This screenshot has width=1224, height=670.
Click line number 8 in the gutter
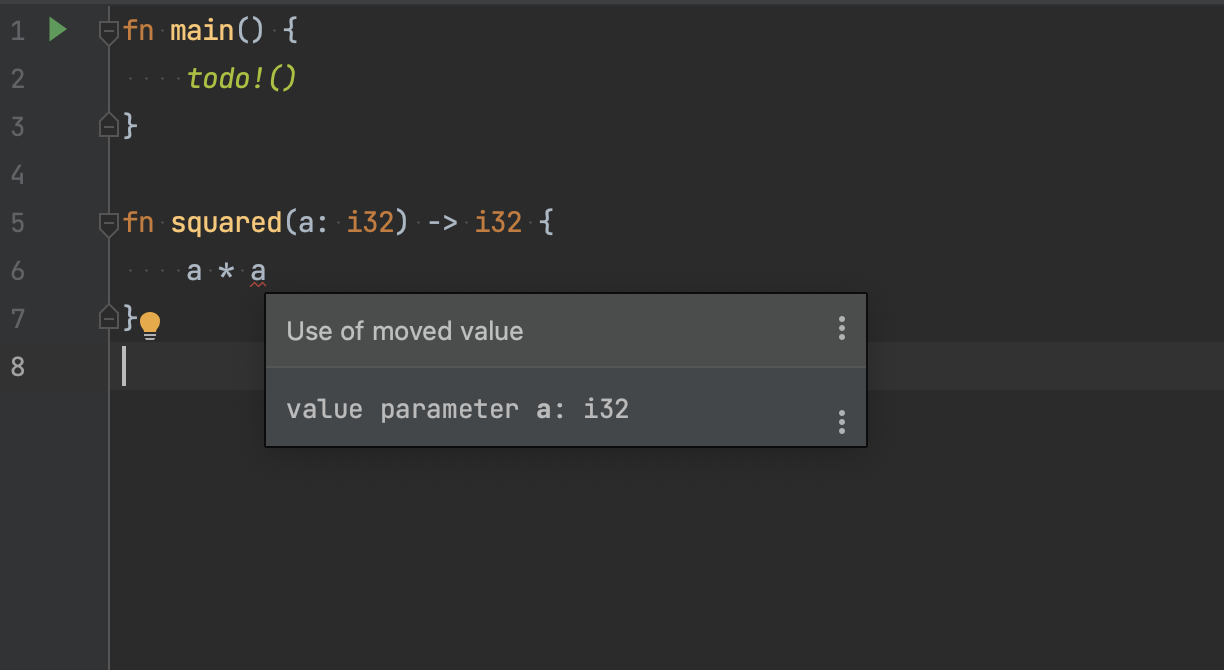click(x=16, y=366)
